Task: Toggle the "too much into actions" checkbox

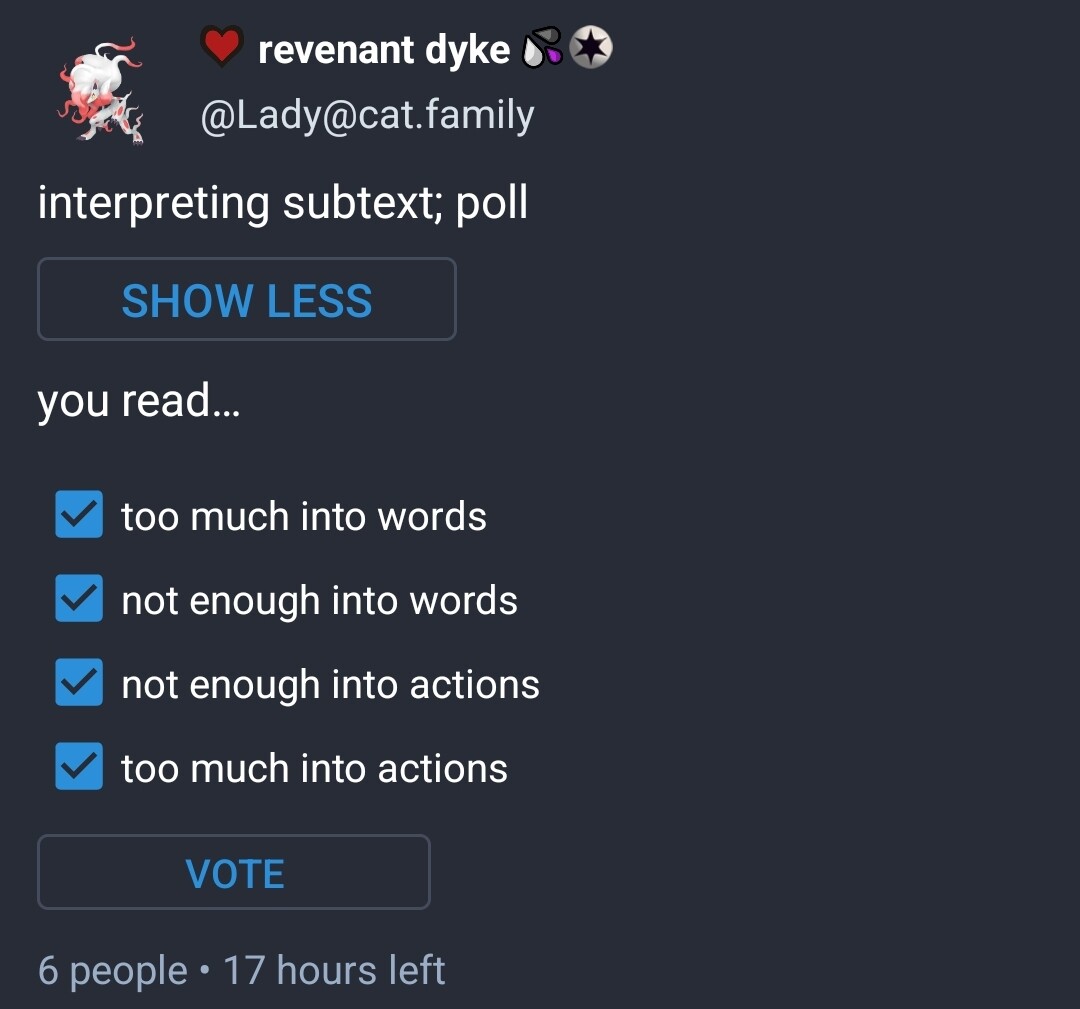Action: coord(79,767)
